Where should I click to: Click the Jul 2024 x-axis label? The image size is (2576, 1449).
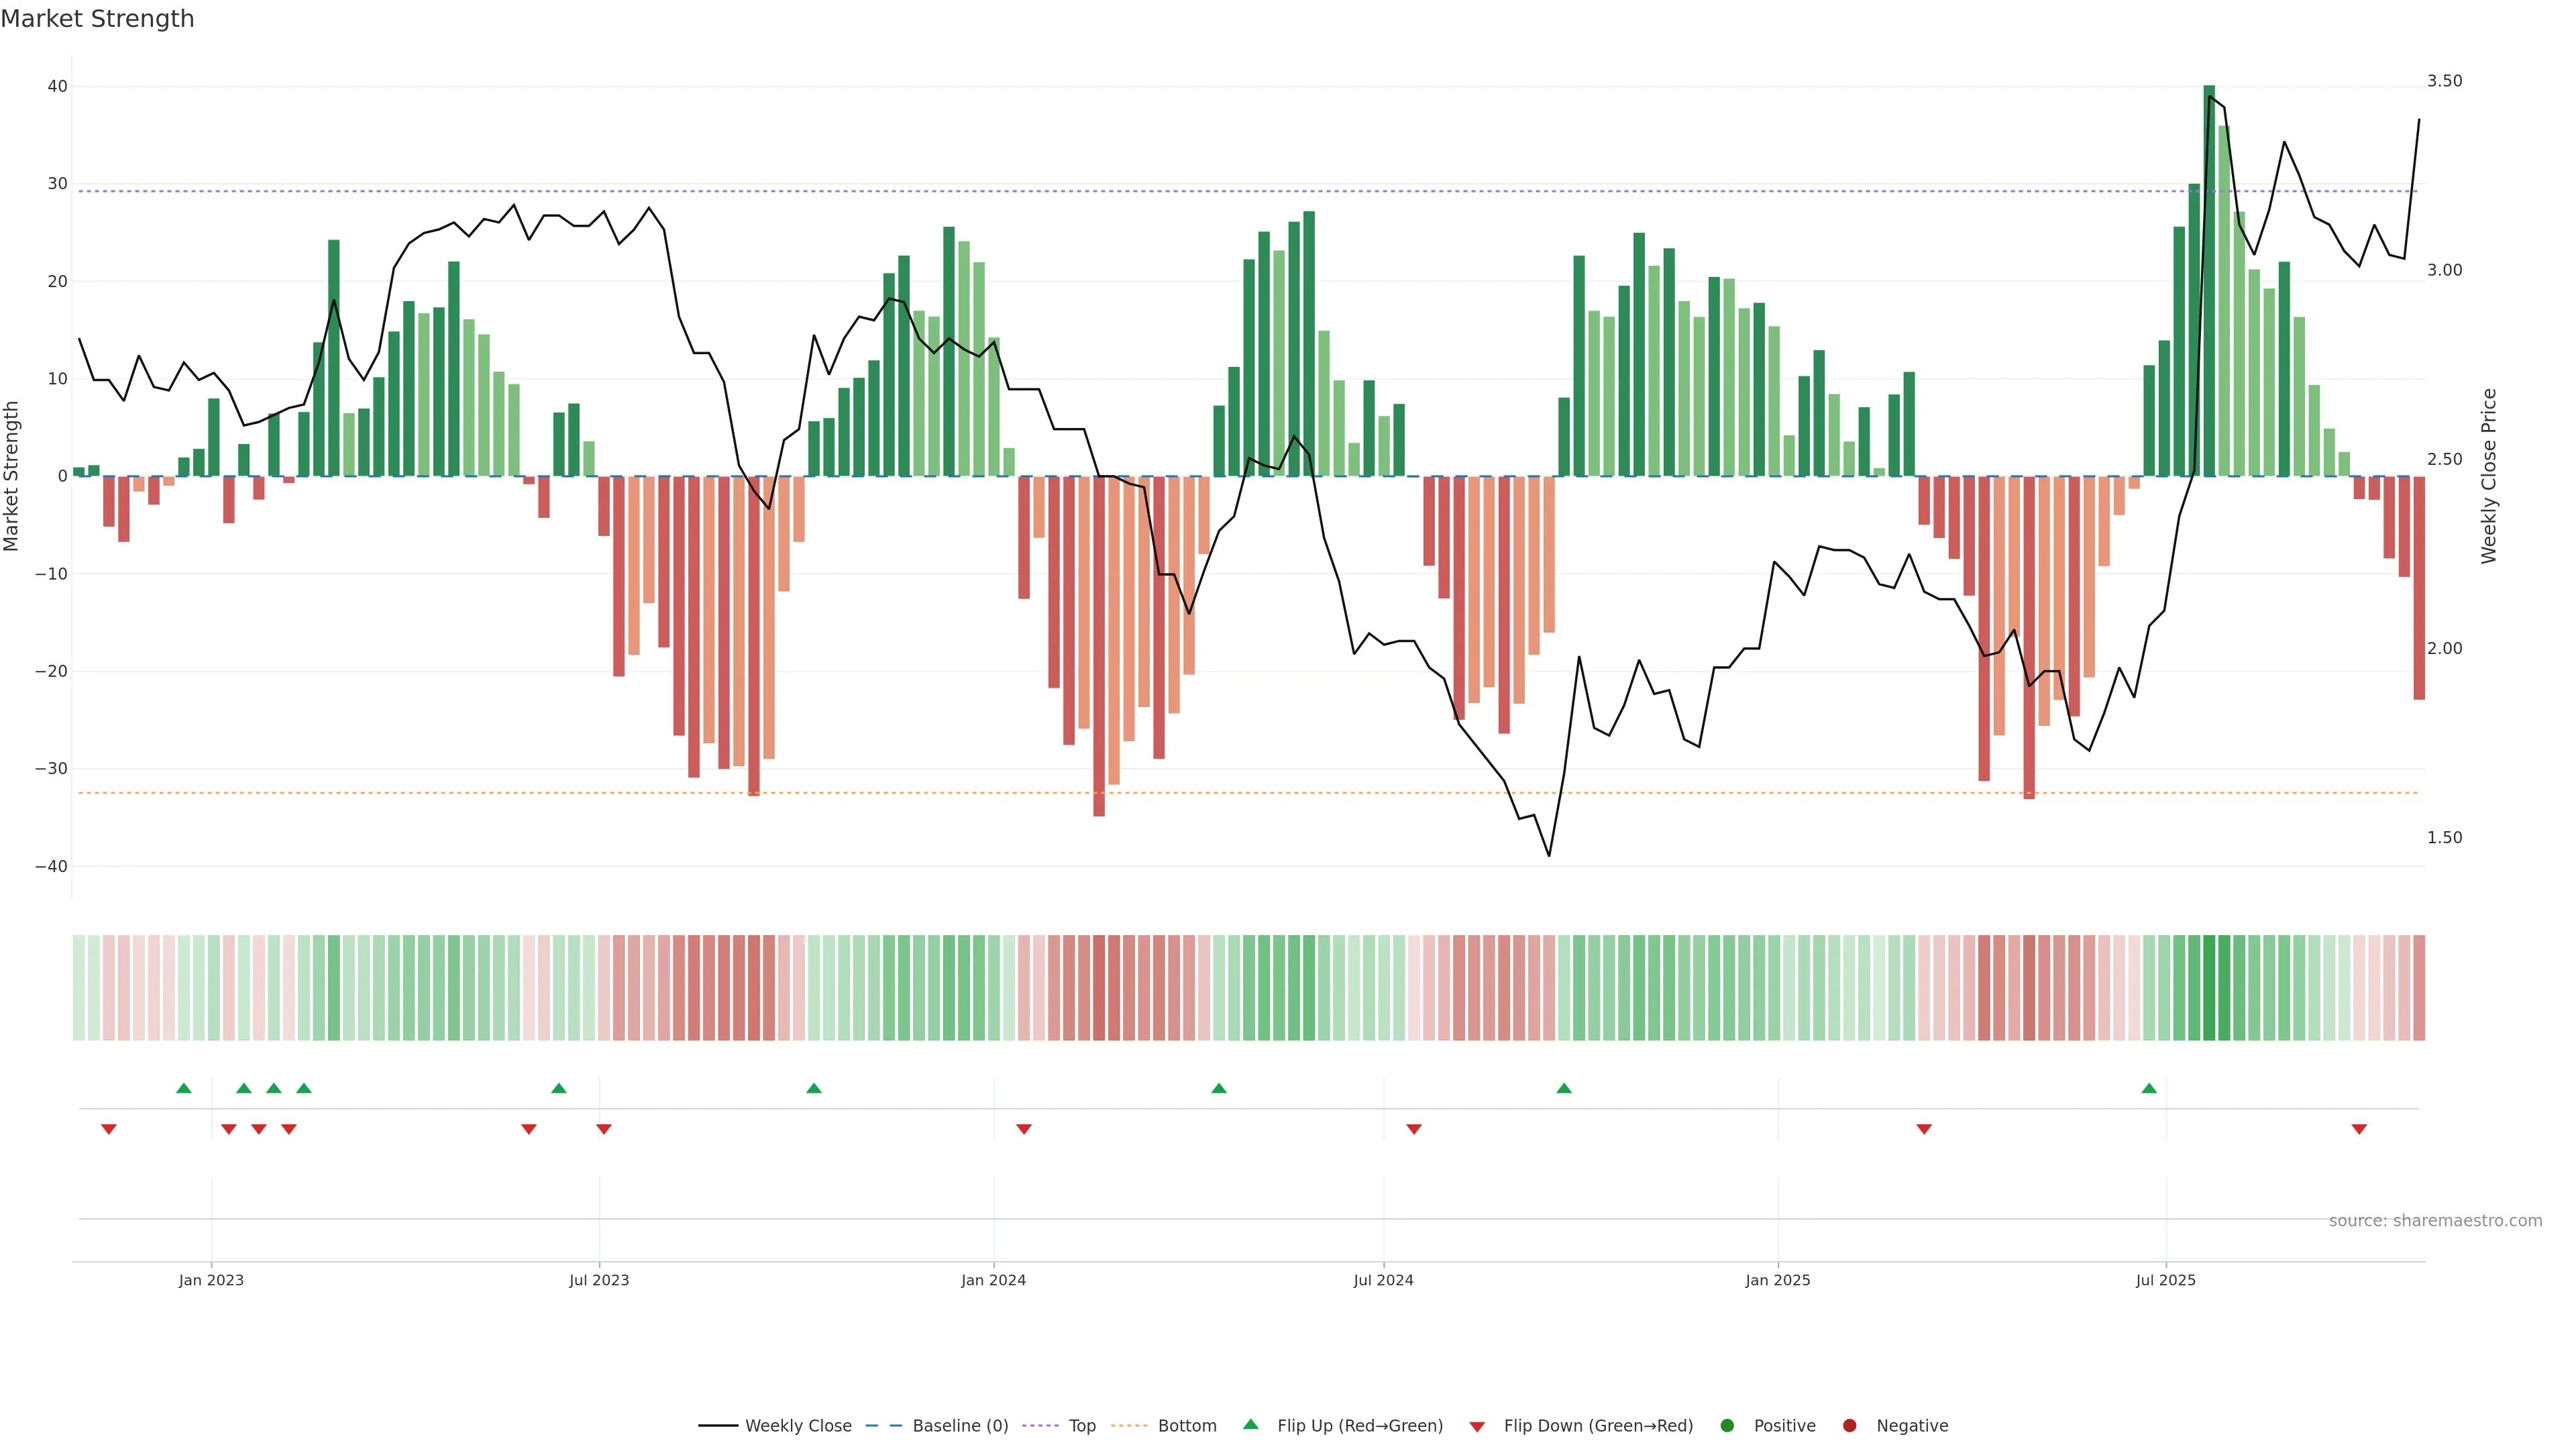pyautogui.click(x=1383, y=1280)
